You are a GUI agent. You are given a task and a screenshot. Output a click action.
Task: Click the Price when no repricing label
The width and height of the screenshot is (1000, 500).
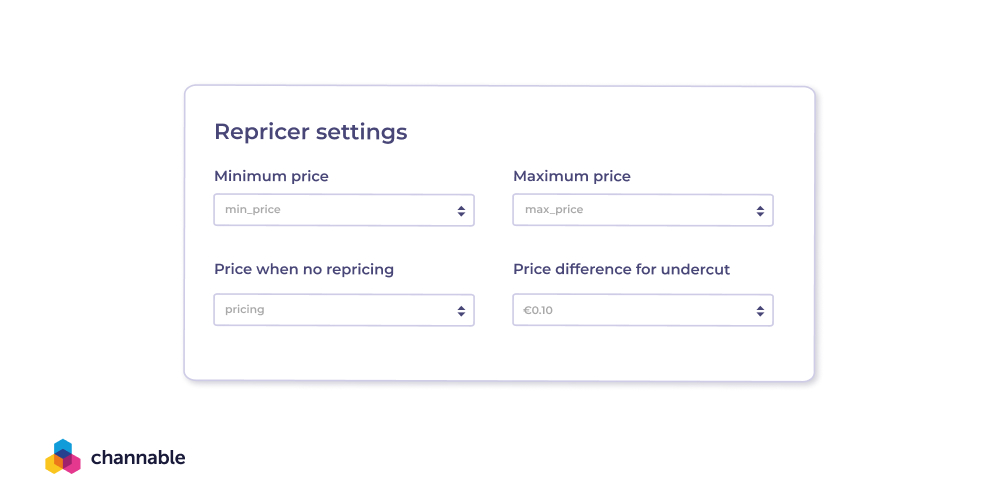pos(304,269)
